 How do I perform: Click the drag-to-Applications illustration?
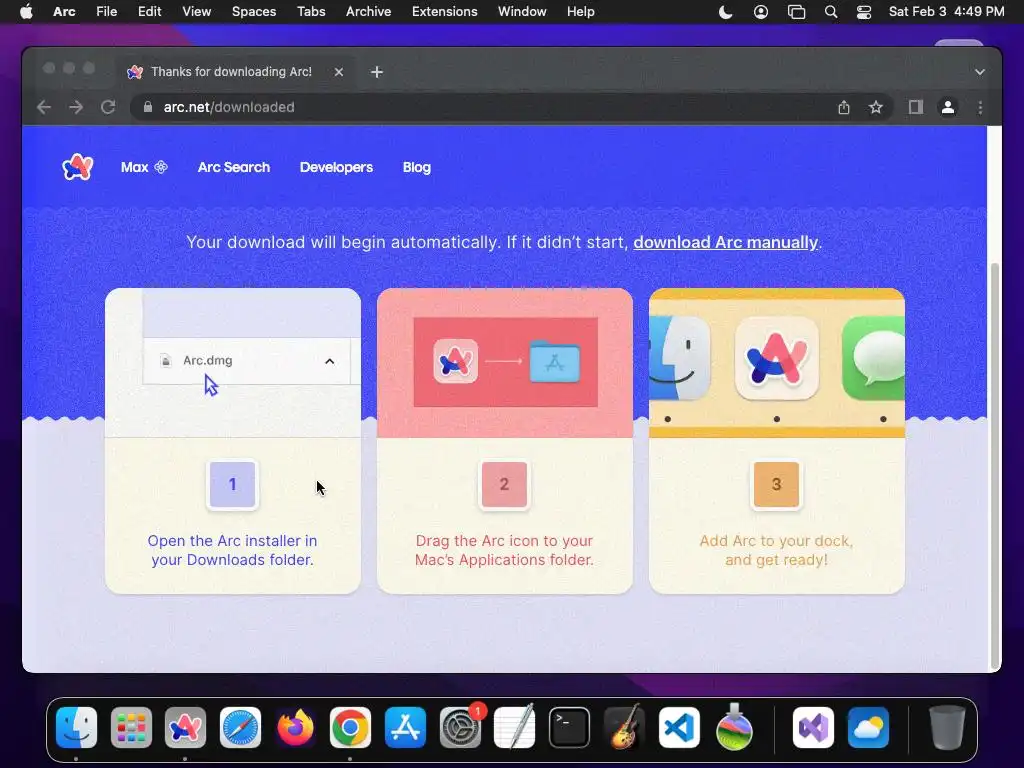click(505, 362)
